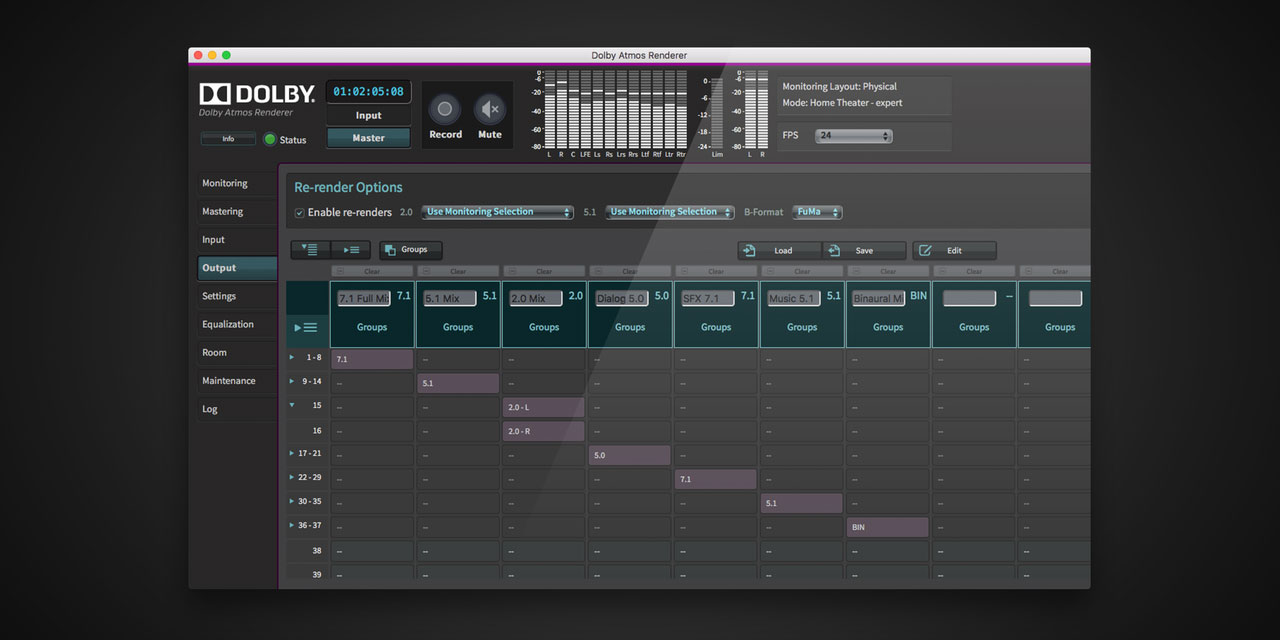Screen dimensions: 1280x640
Task: Open Groups under the Dialog 5.0 column
Action: click(630, 327)
